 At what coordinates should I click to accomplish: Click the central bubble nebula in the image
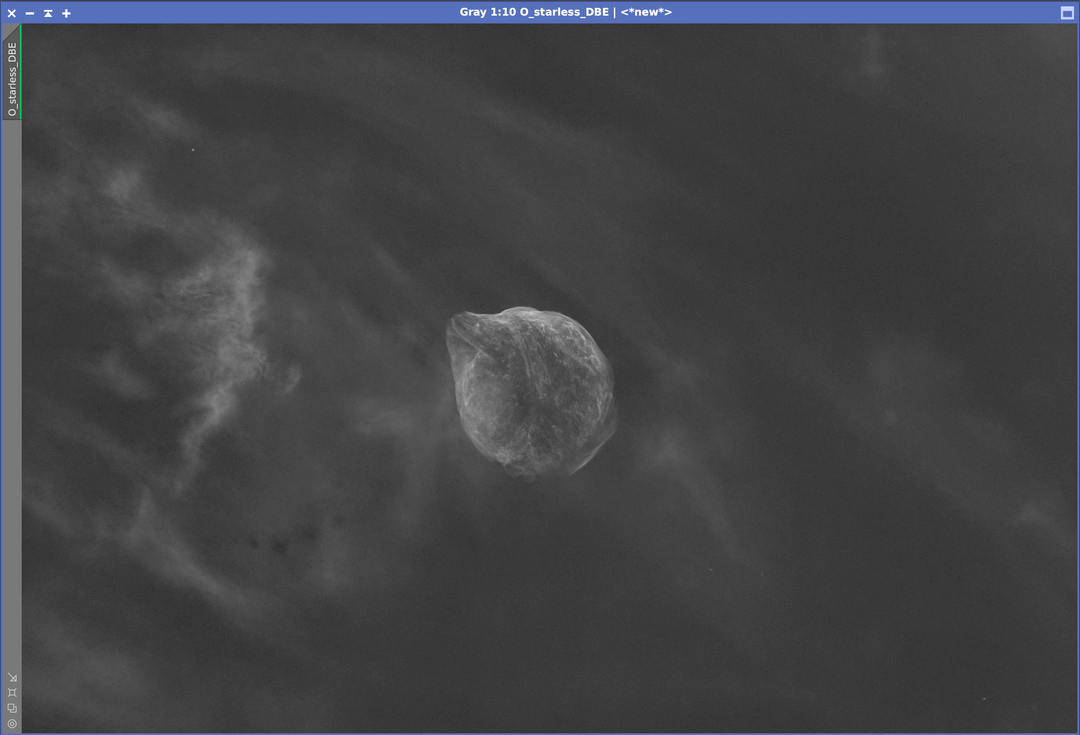click(530, 390)
